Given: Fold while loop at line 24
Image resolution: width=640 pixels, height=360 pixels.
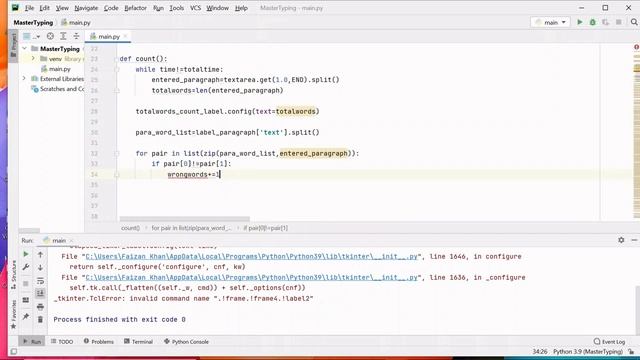Looking at the screenshot, I should 116,69.
